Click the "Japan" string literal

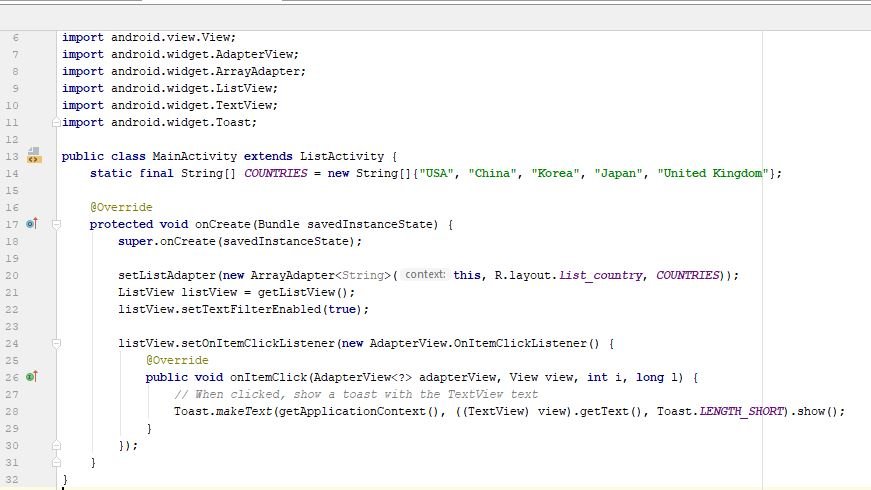point(619,173)
